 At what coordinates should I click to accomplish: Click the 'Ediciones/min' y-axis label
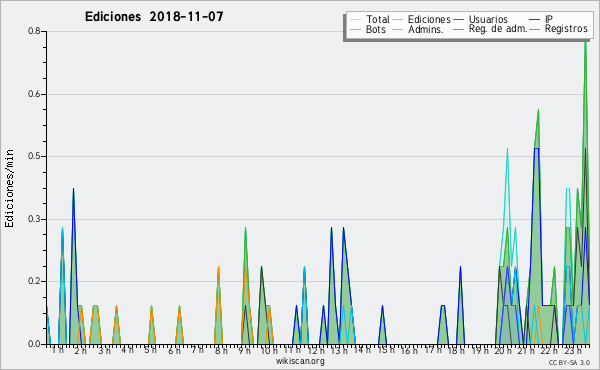(x=9, y=188)
